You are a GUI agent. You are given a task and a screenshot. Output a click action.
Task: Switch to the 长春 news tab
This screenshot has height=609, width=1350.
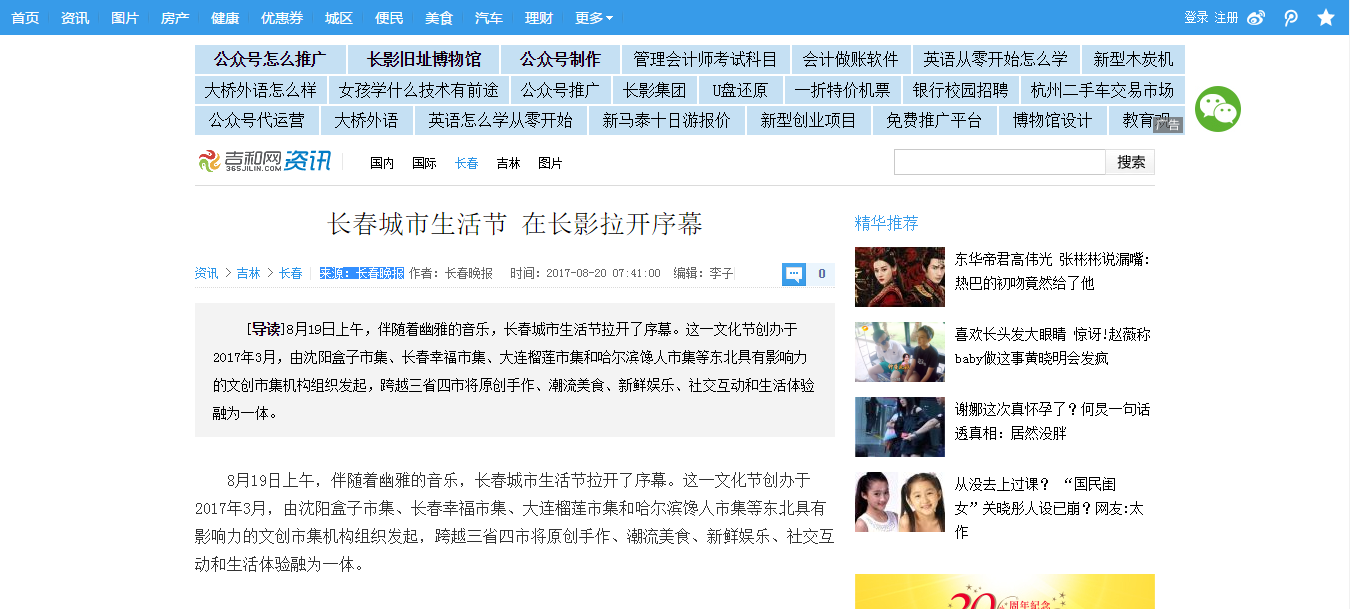pos(467,163)
